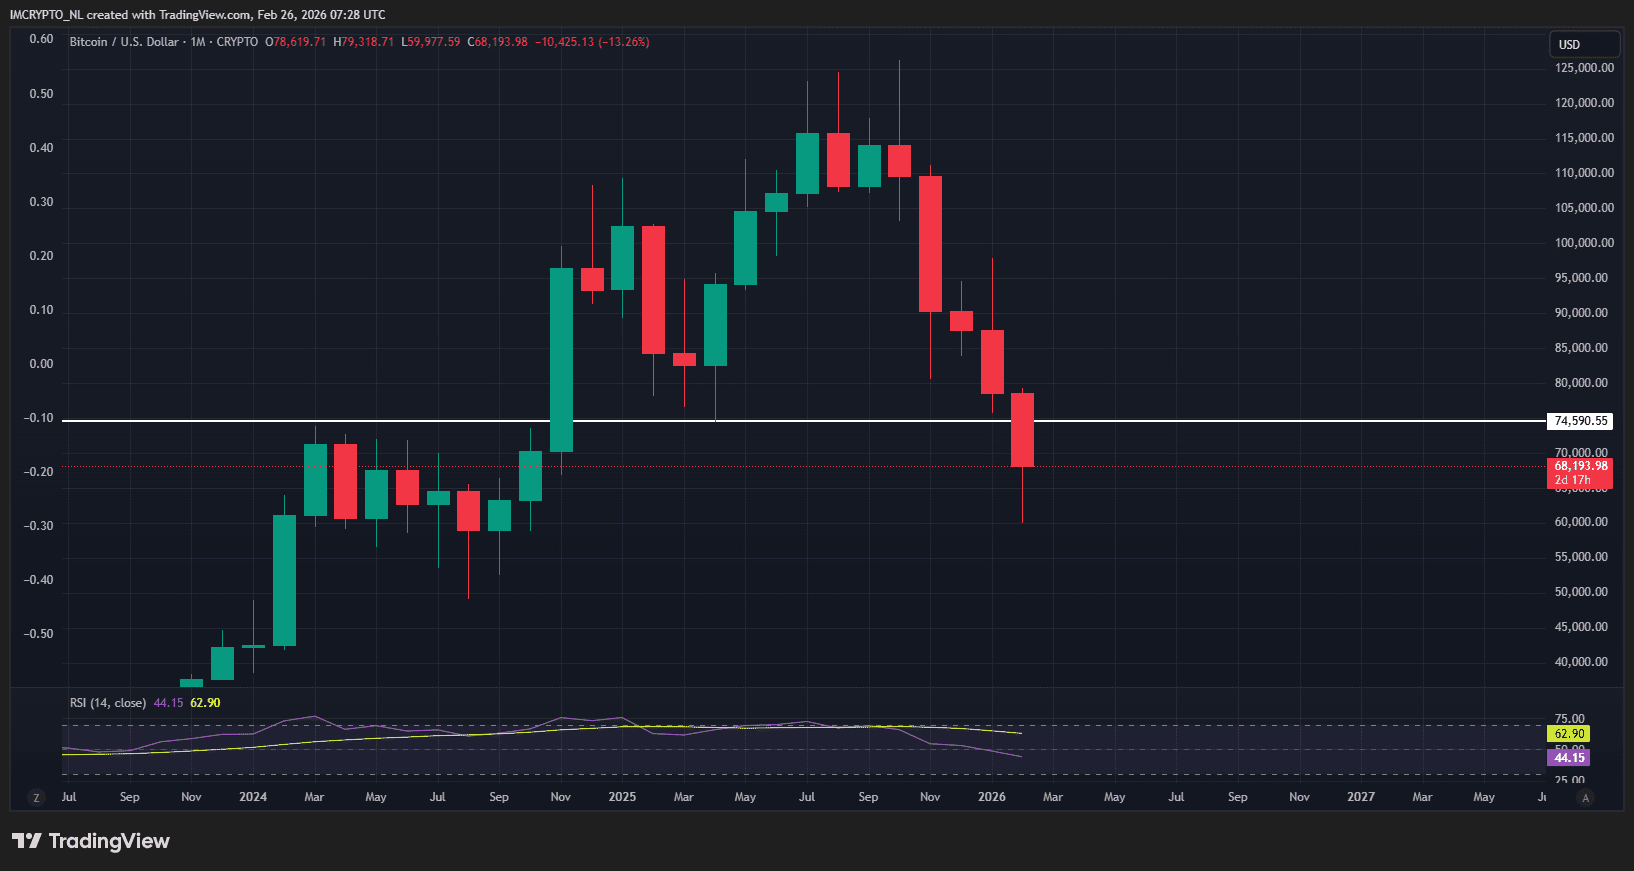Open the USD currency dropdown
1634x871 pixels.
click(x=1583, y=44)
